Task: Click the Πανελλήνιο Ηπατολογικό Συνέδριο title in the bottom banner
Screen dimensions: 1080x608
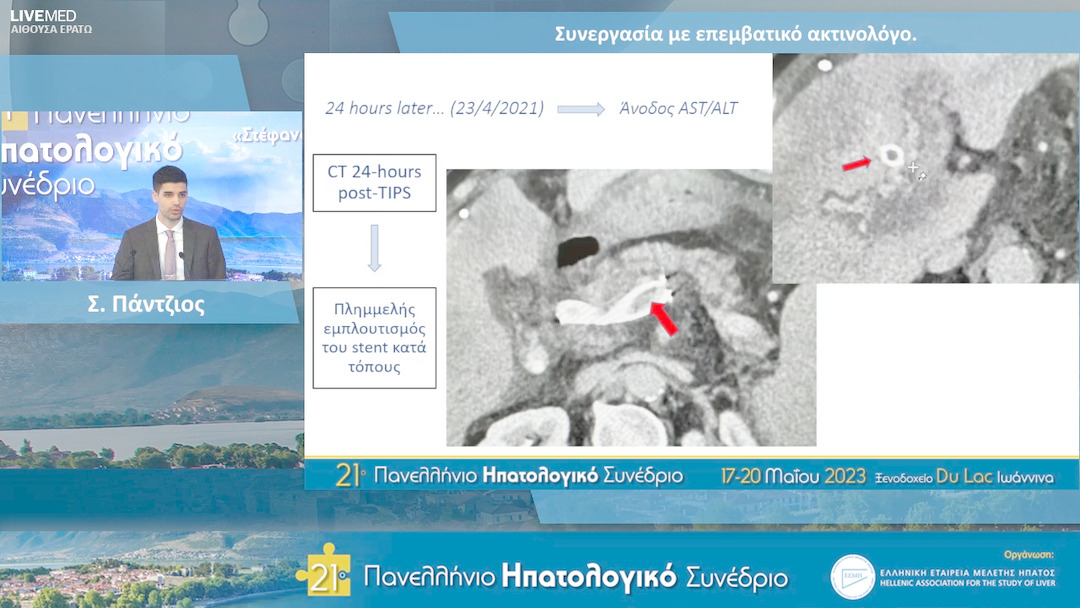Action: (x=576, y=577)
